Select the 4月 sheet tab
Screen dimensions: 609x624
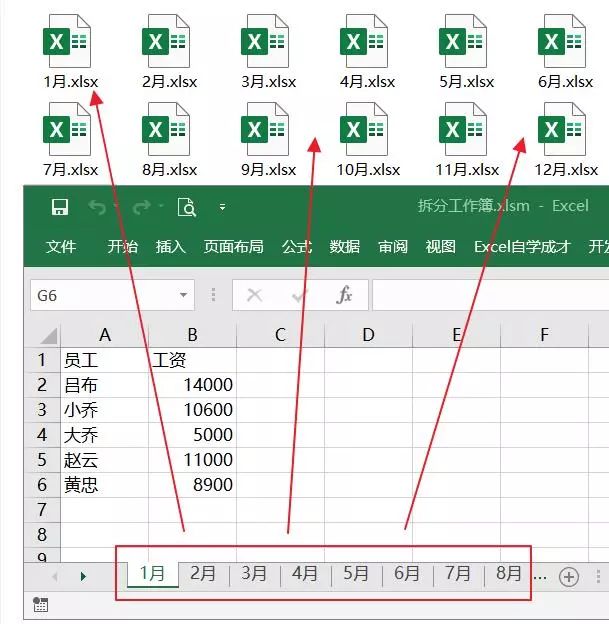[x=305, y=574]
